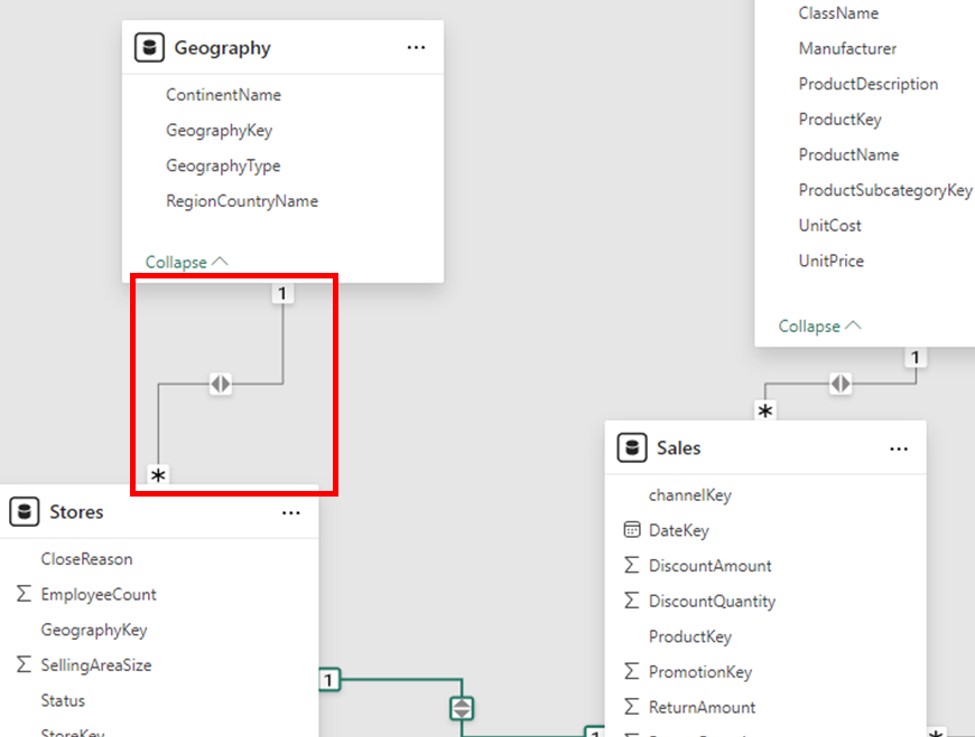Select the Stores-Sales green relationship direction icon

[460, 708]
